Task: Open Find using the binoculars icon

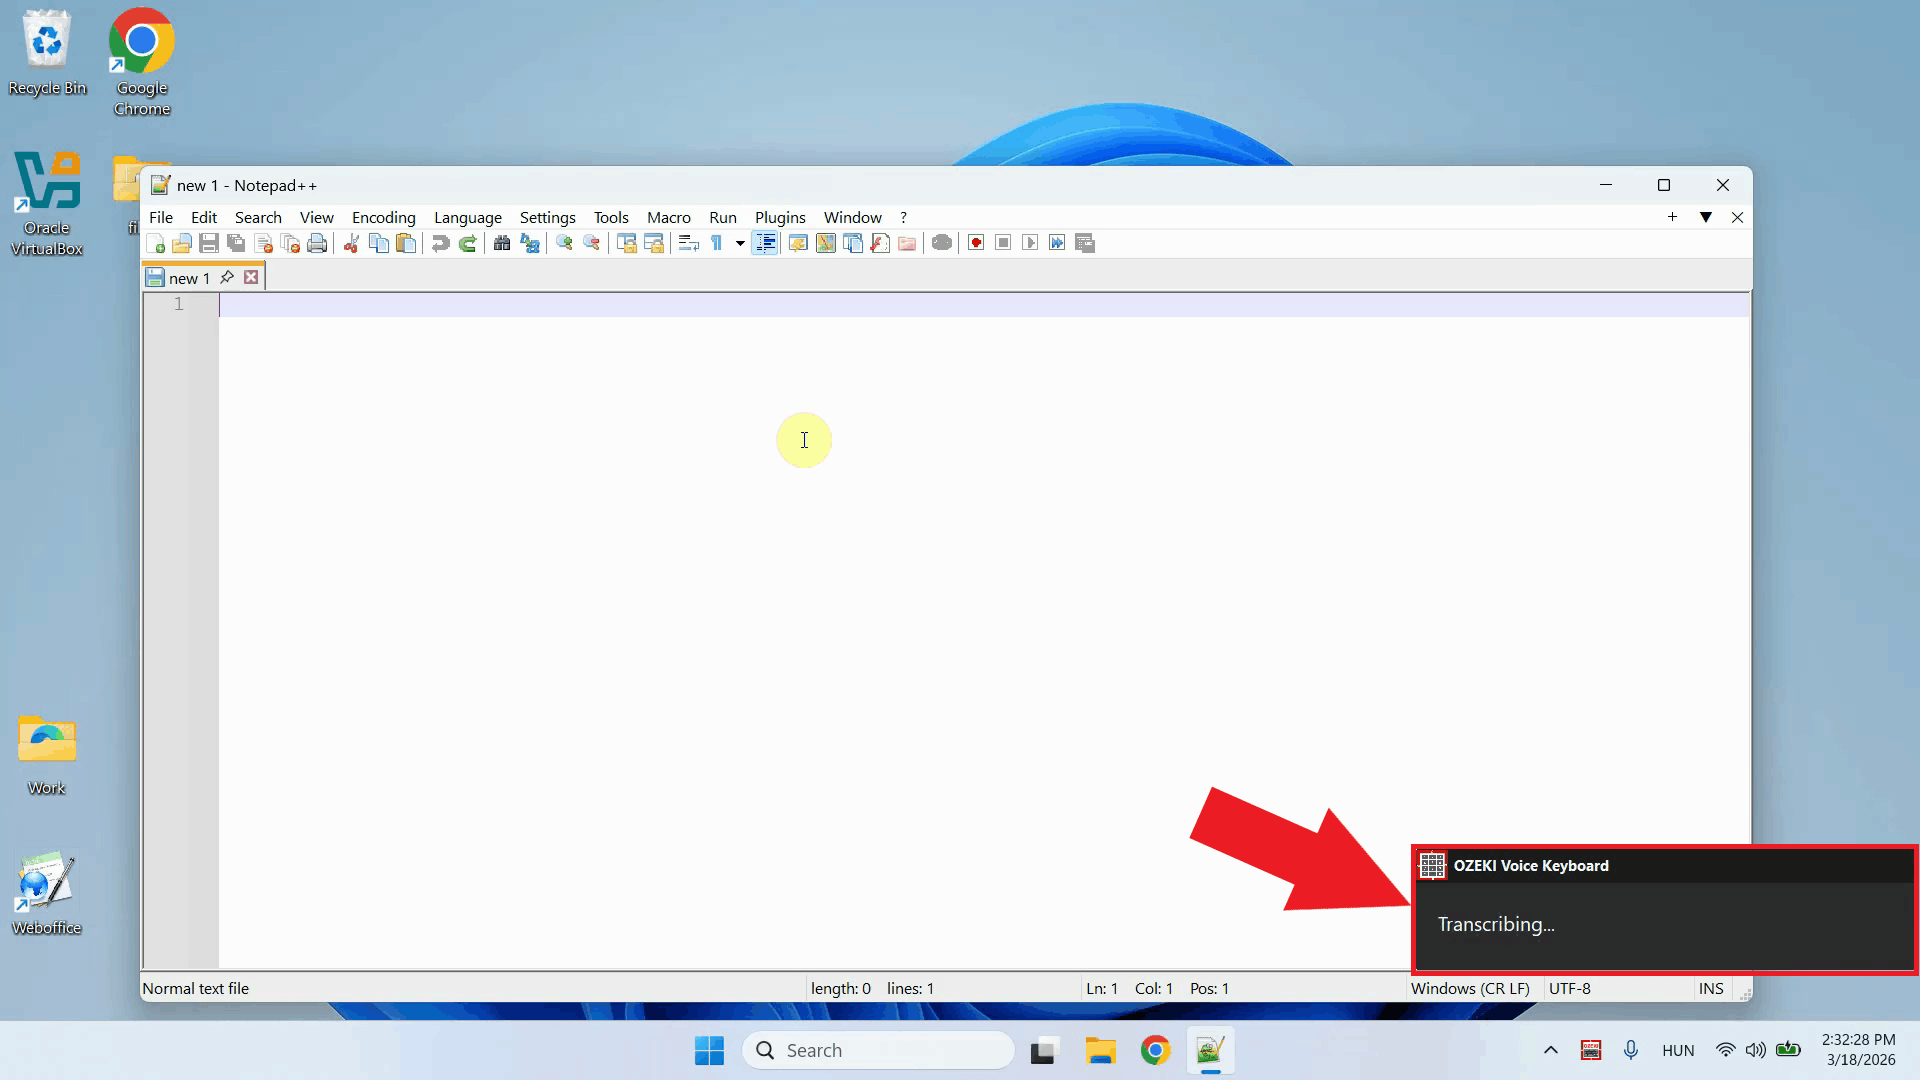Action: 501,243
